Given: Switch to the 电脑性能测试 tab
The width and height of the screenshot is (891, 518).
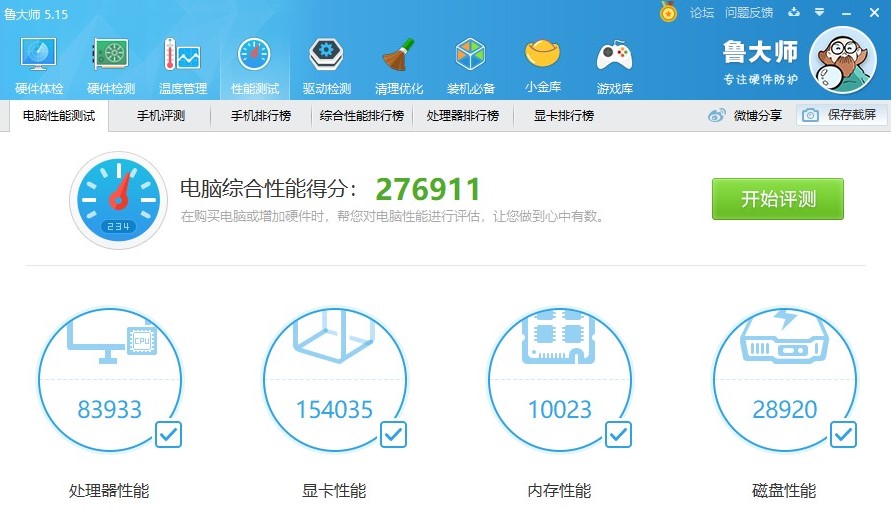Looking at the screenshot, I should coord(59,116).
